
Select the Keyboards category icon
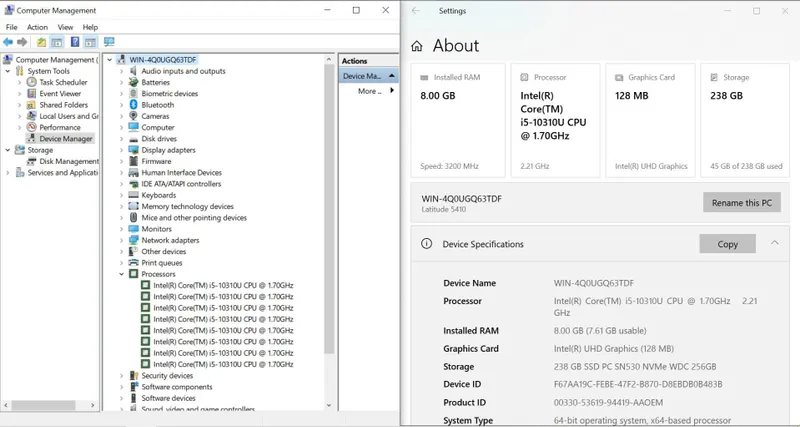133,195
